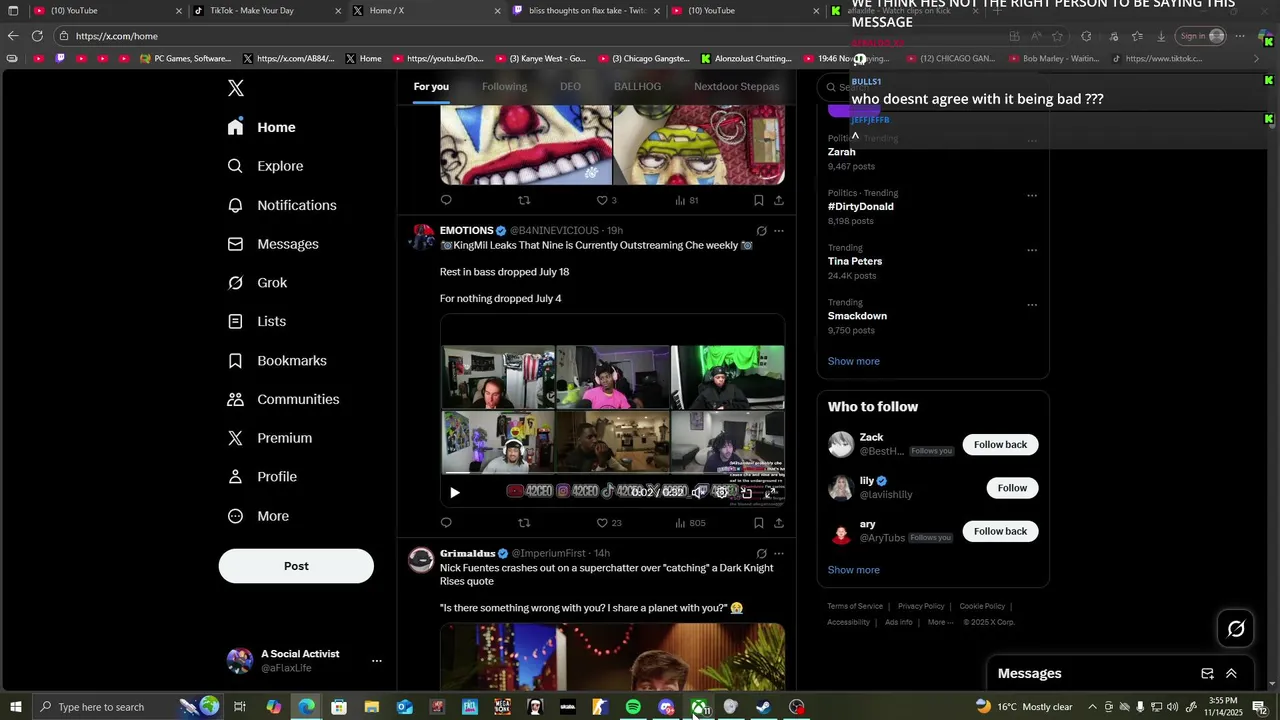1280x720 pixels.
Task: Open the More menu in sidebar
Action: tap(258, 516)
